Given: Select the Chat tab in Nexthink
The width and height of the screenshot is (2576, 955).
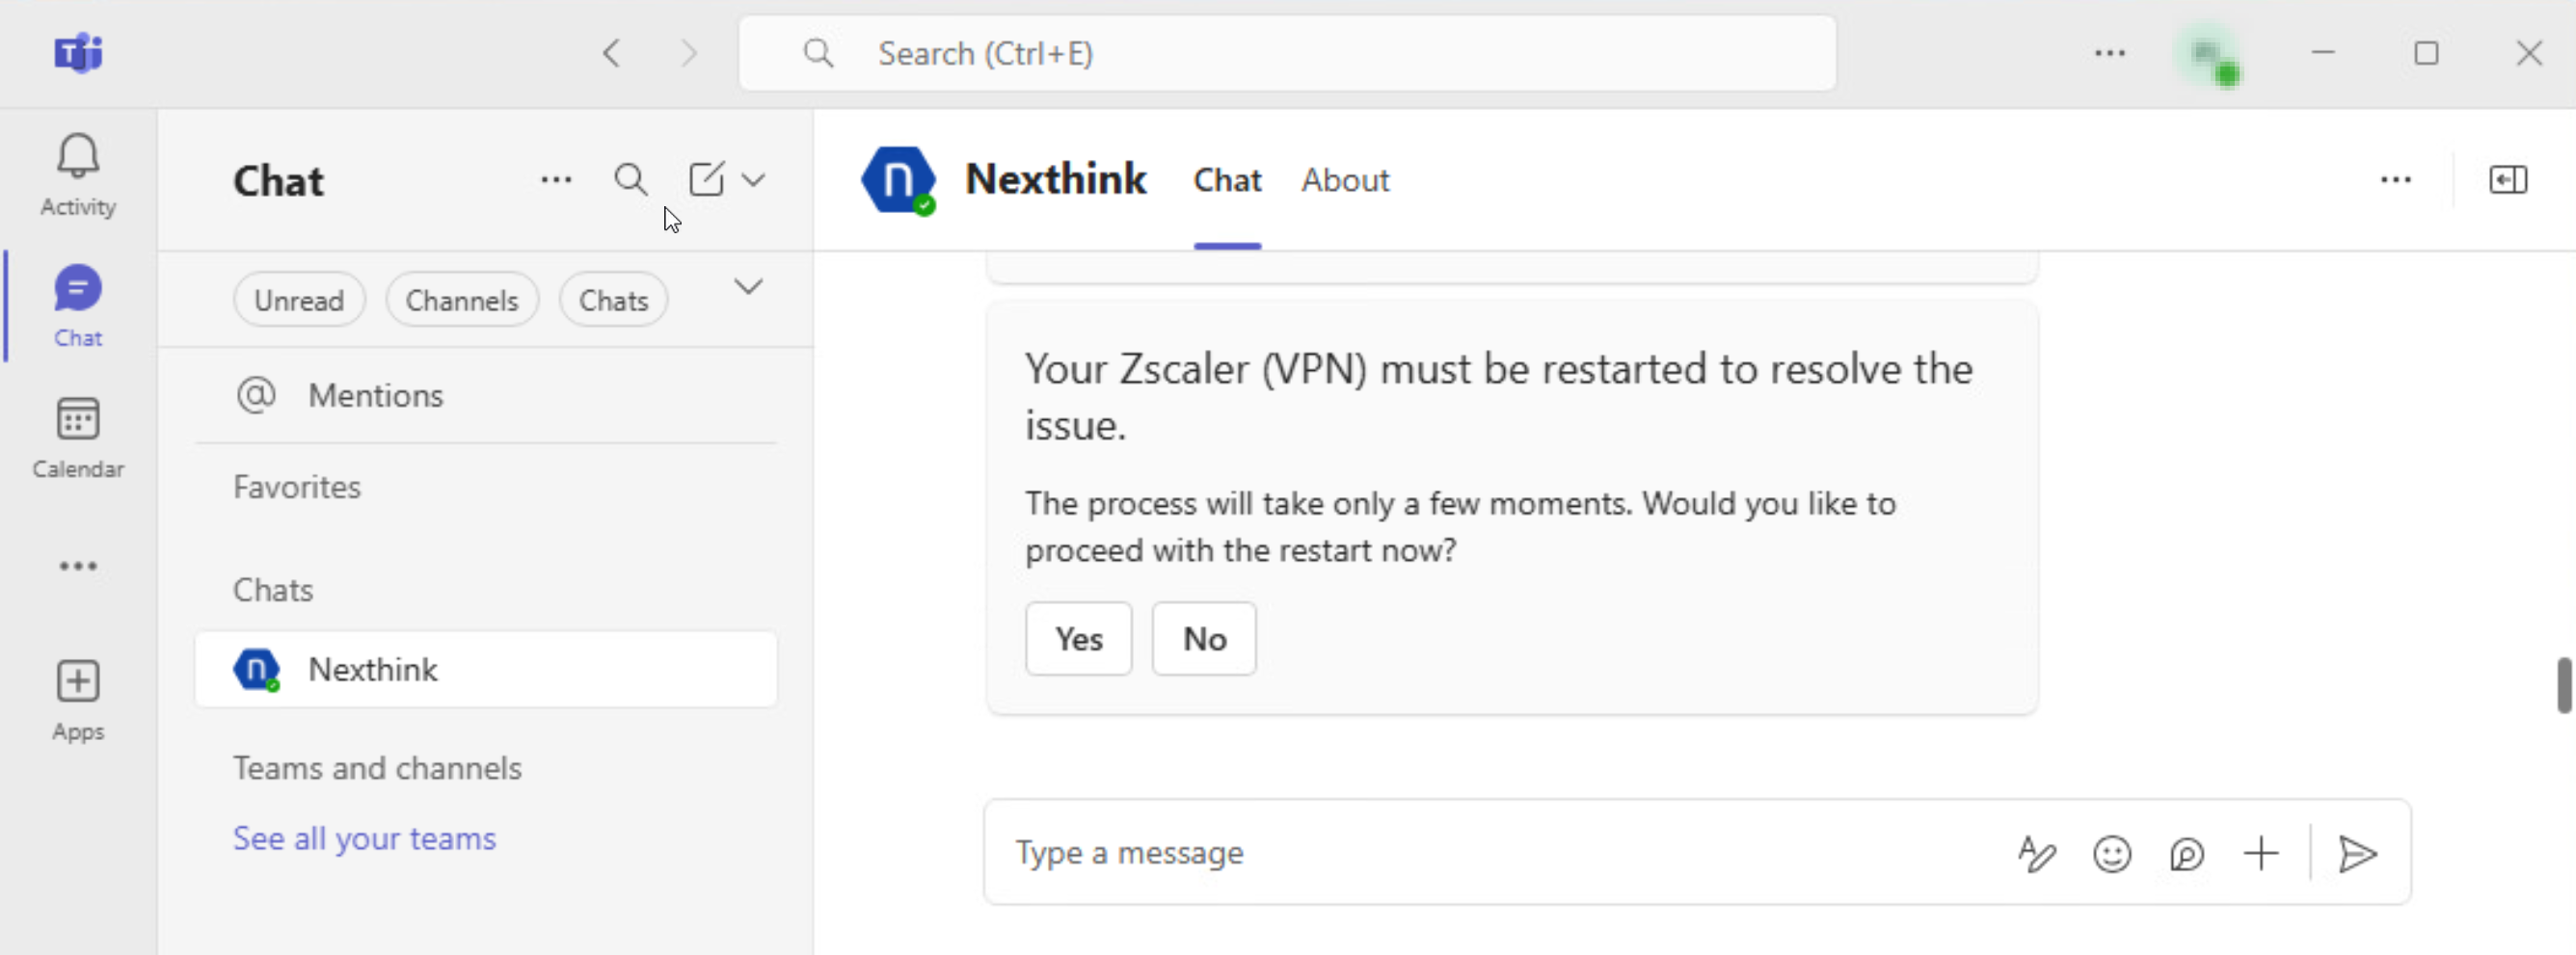Looking at the screenshot, I should click(x=1227, y=180).
